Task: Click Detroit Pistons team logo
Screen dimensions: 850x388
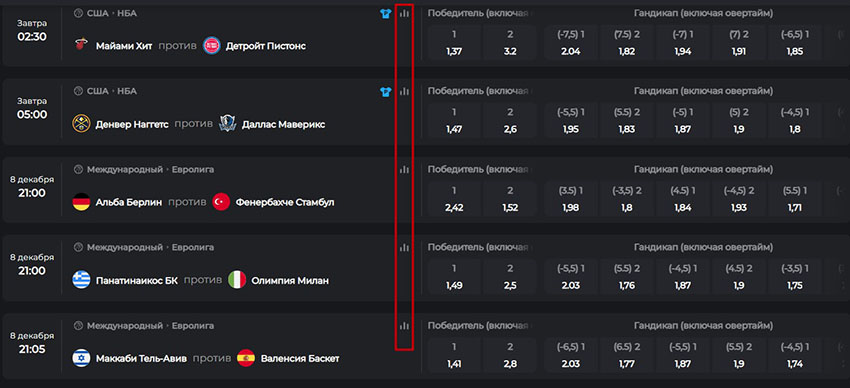Action: 212,46
